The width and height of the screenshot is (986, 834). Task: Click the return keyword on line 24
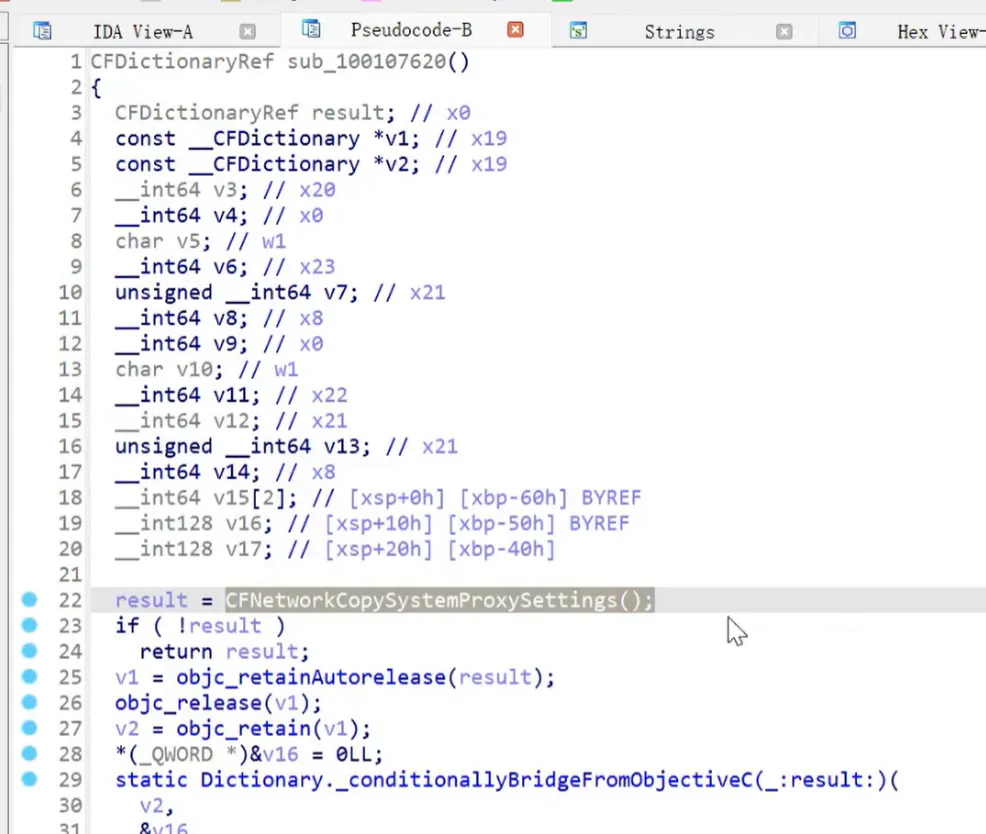[x=176, y=652]
